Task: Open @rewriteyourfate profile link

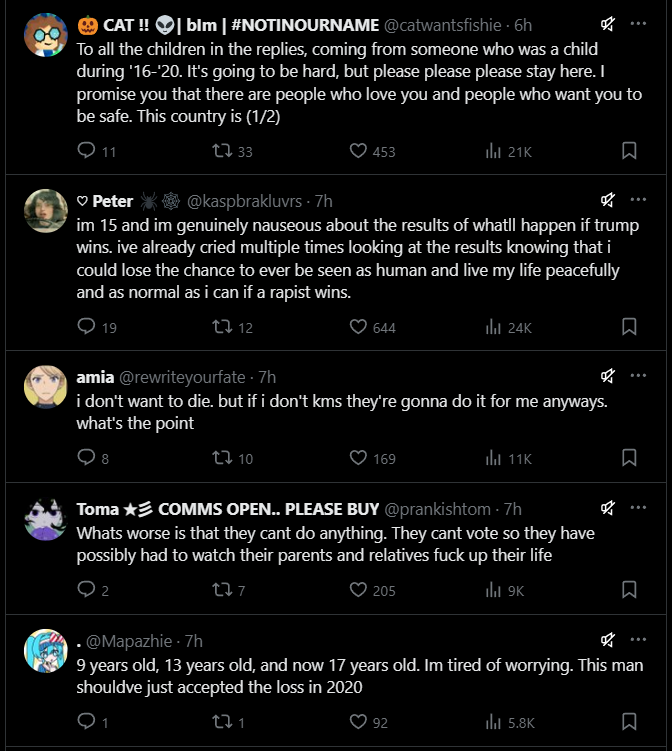Action: point(184,377)
